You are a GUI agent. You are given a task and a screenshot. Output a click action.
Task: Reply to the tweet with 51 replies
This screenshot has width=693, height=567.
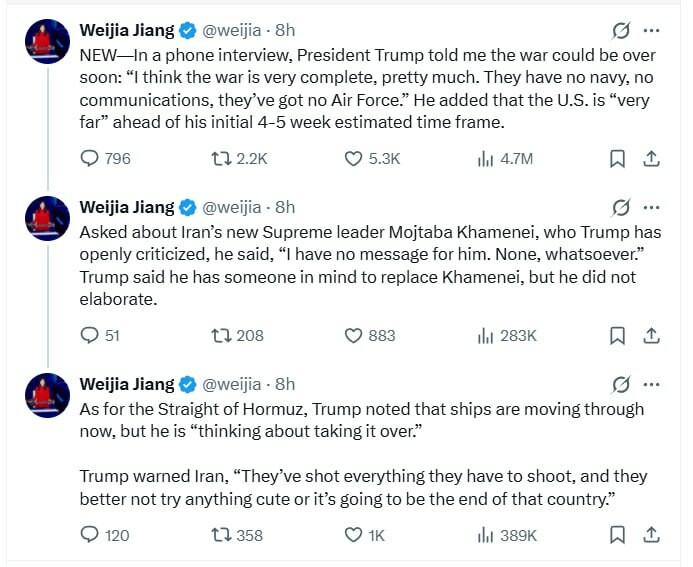click(x=90, y=335)
